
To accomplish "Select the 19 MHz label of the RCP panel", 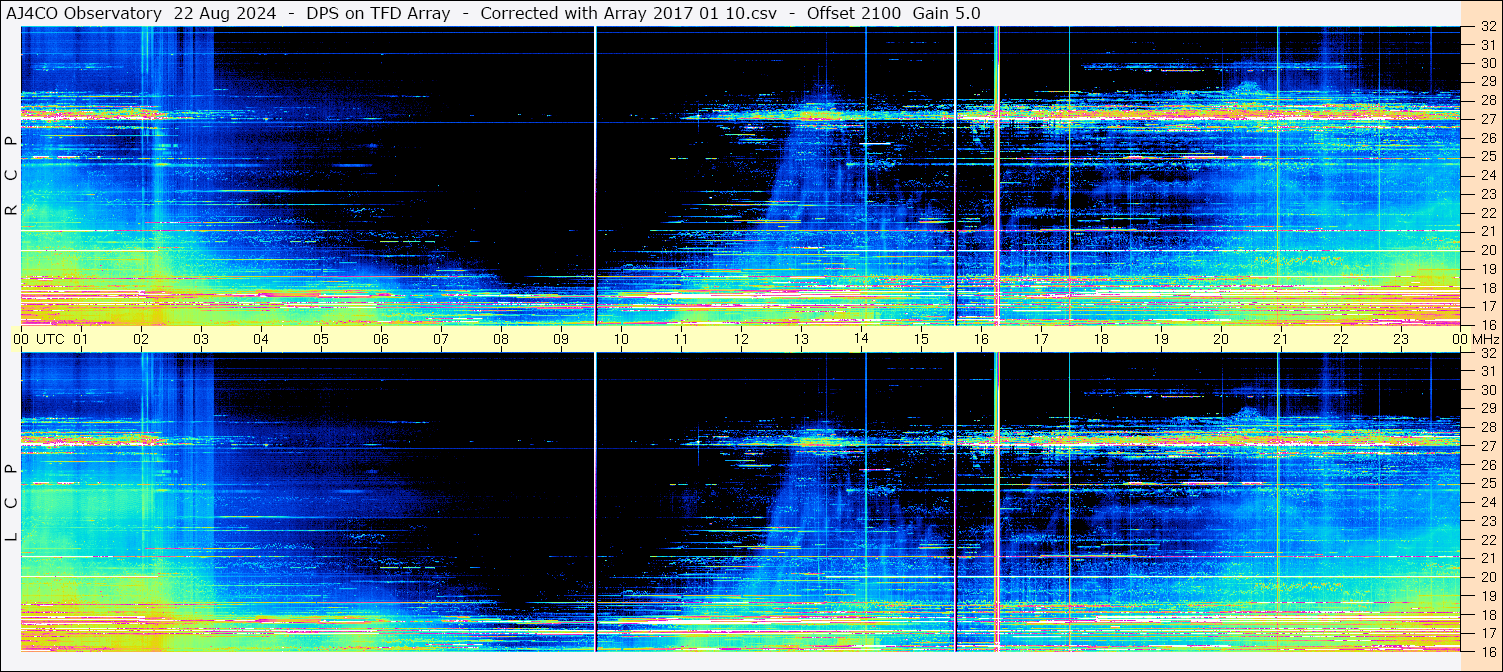I will (1487, 269).
